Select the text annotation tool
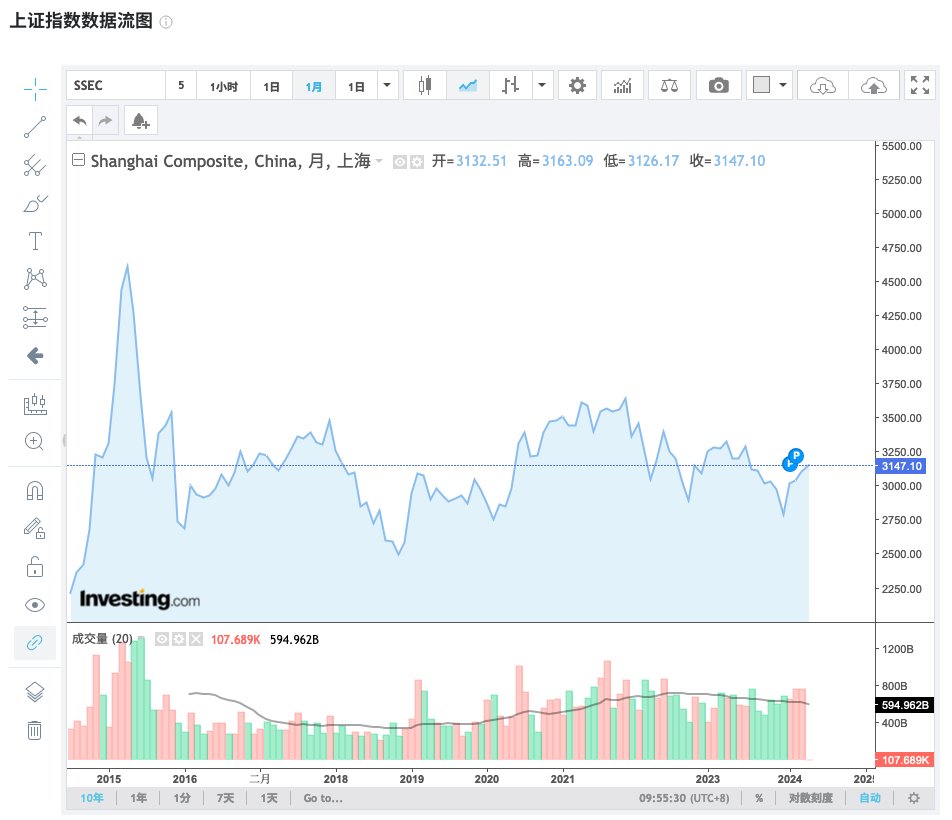Image resolution: width=952 pixels, height=820 pixels. [35, 241]
